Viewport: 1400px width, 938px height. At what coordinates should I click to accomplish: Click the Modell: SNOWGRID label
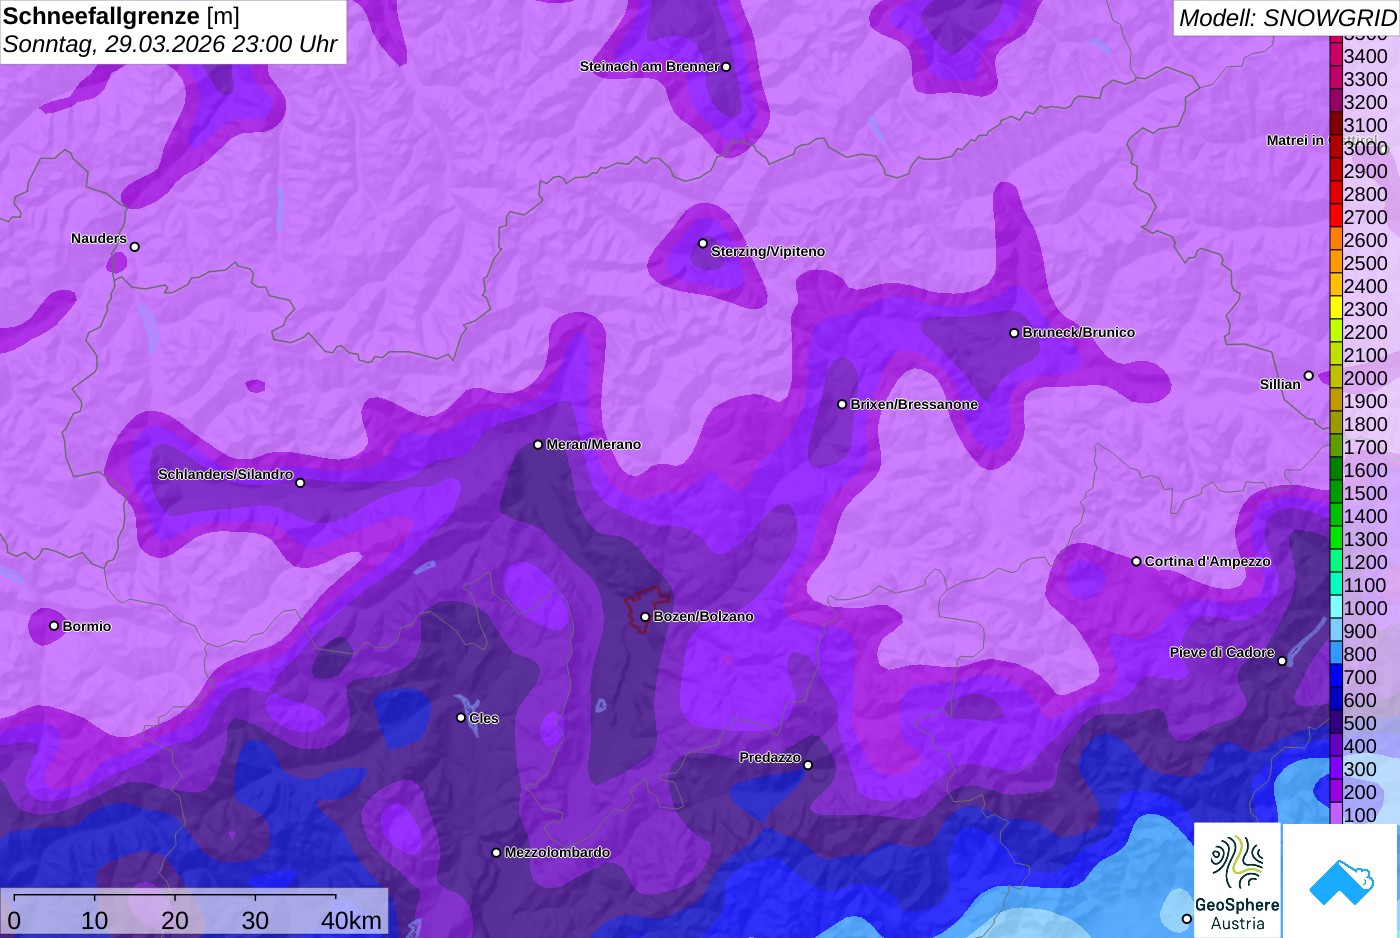[1287, 18]
